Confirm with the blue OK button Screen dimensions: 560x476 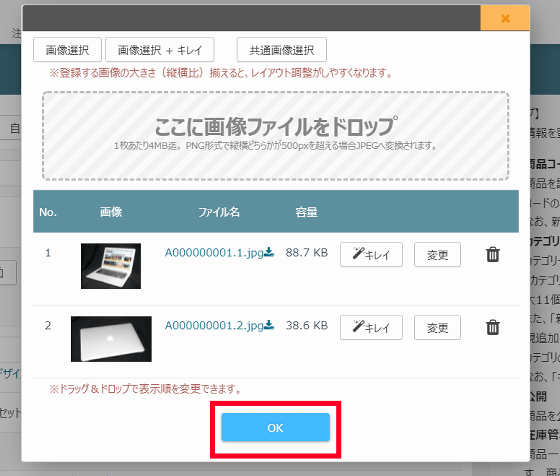point(275,427)
